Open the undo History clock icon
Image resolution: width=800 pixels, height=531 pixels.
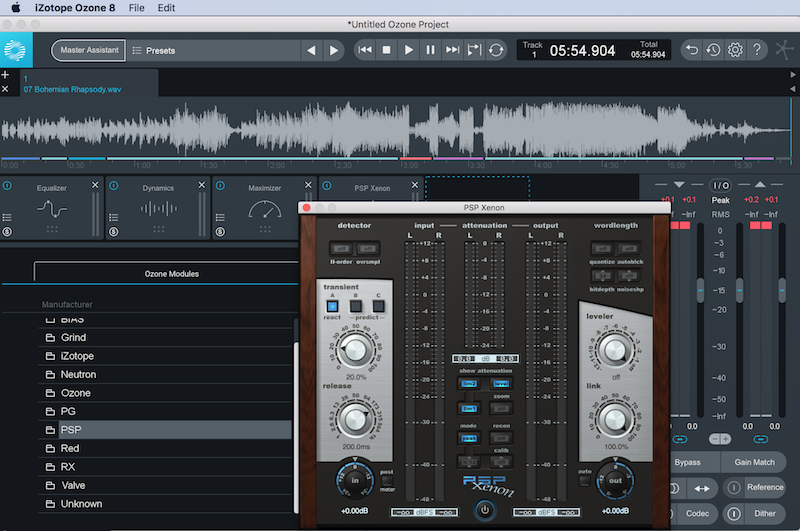(x=713, y=49)
